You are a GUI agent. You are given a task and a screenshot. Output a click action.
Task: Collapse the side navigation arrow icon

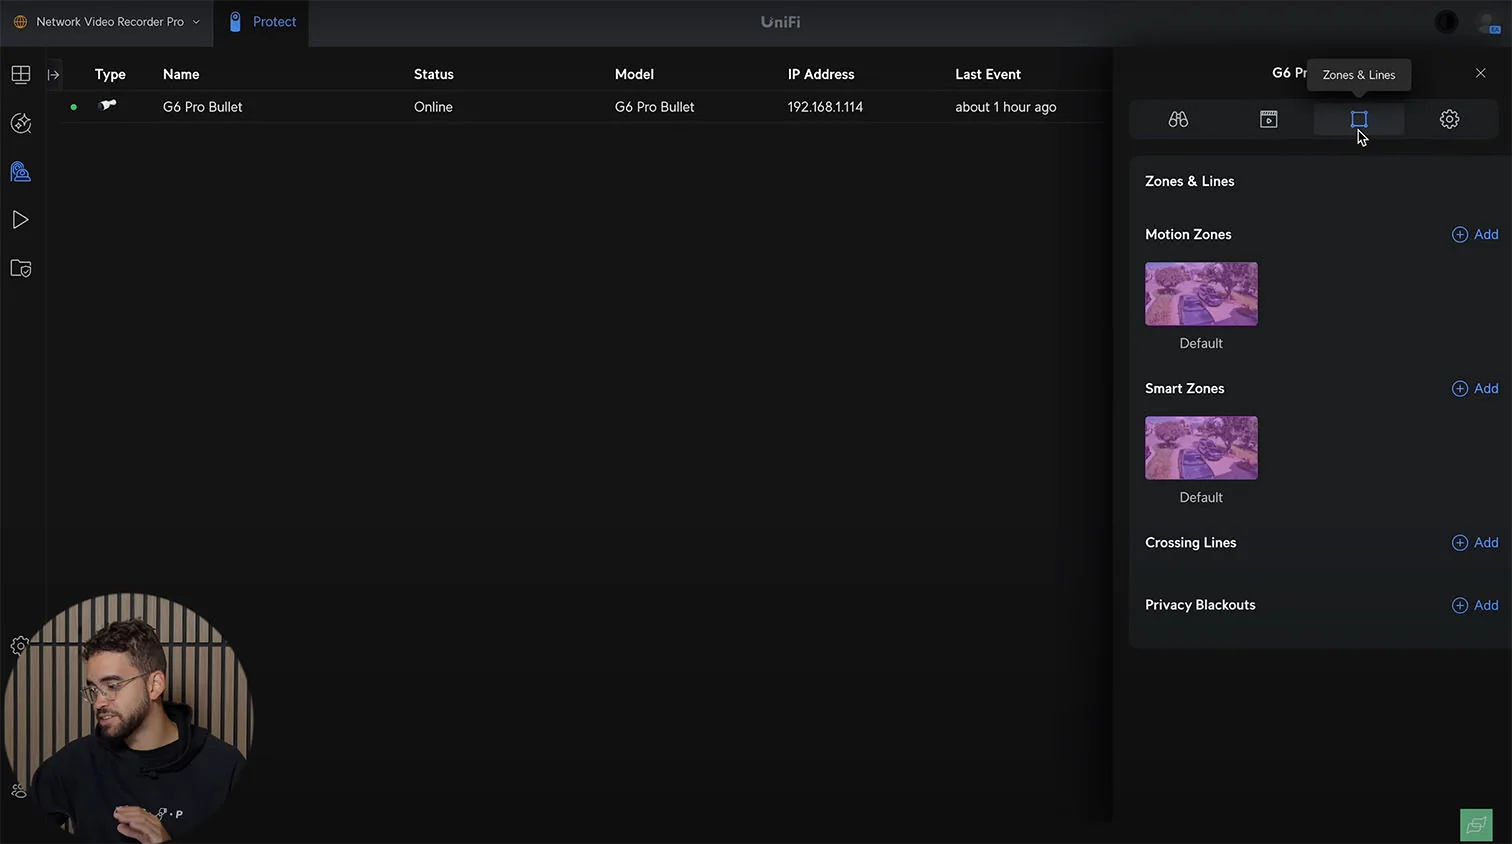tap(54, 75)
